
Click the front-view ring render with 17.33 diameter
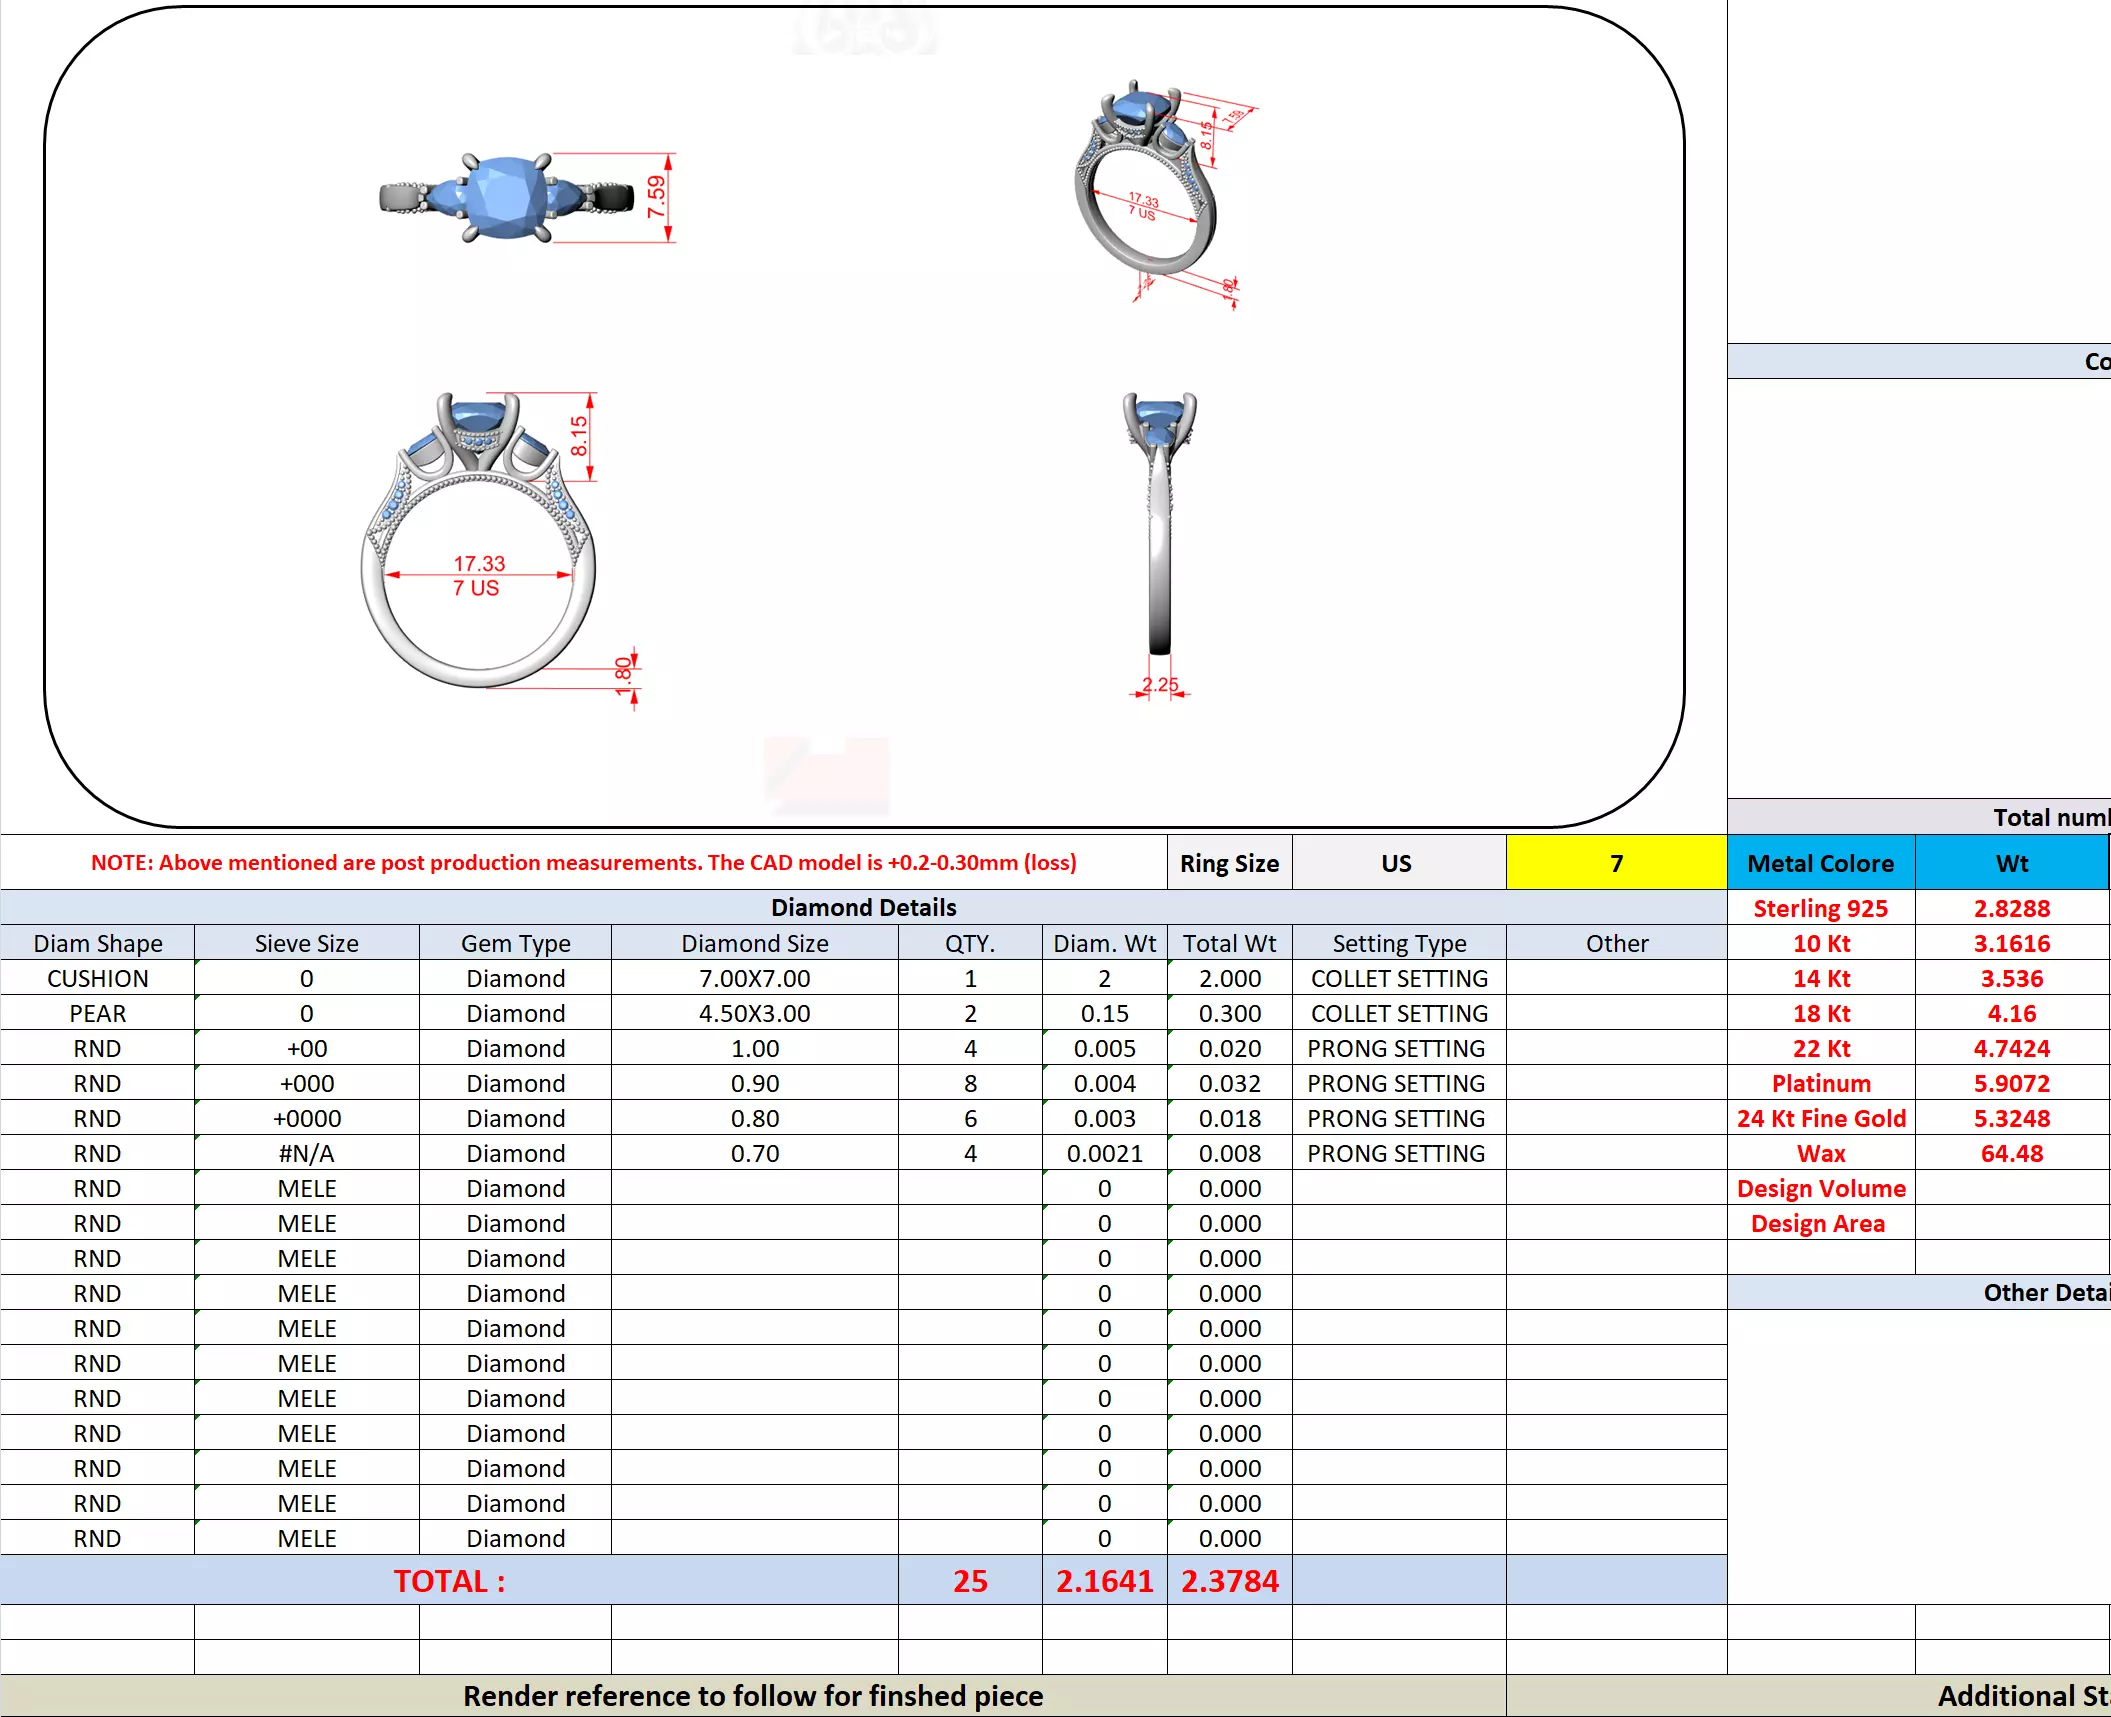[x=478, y=545]
